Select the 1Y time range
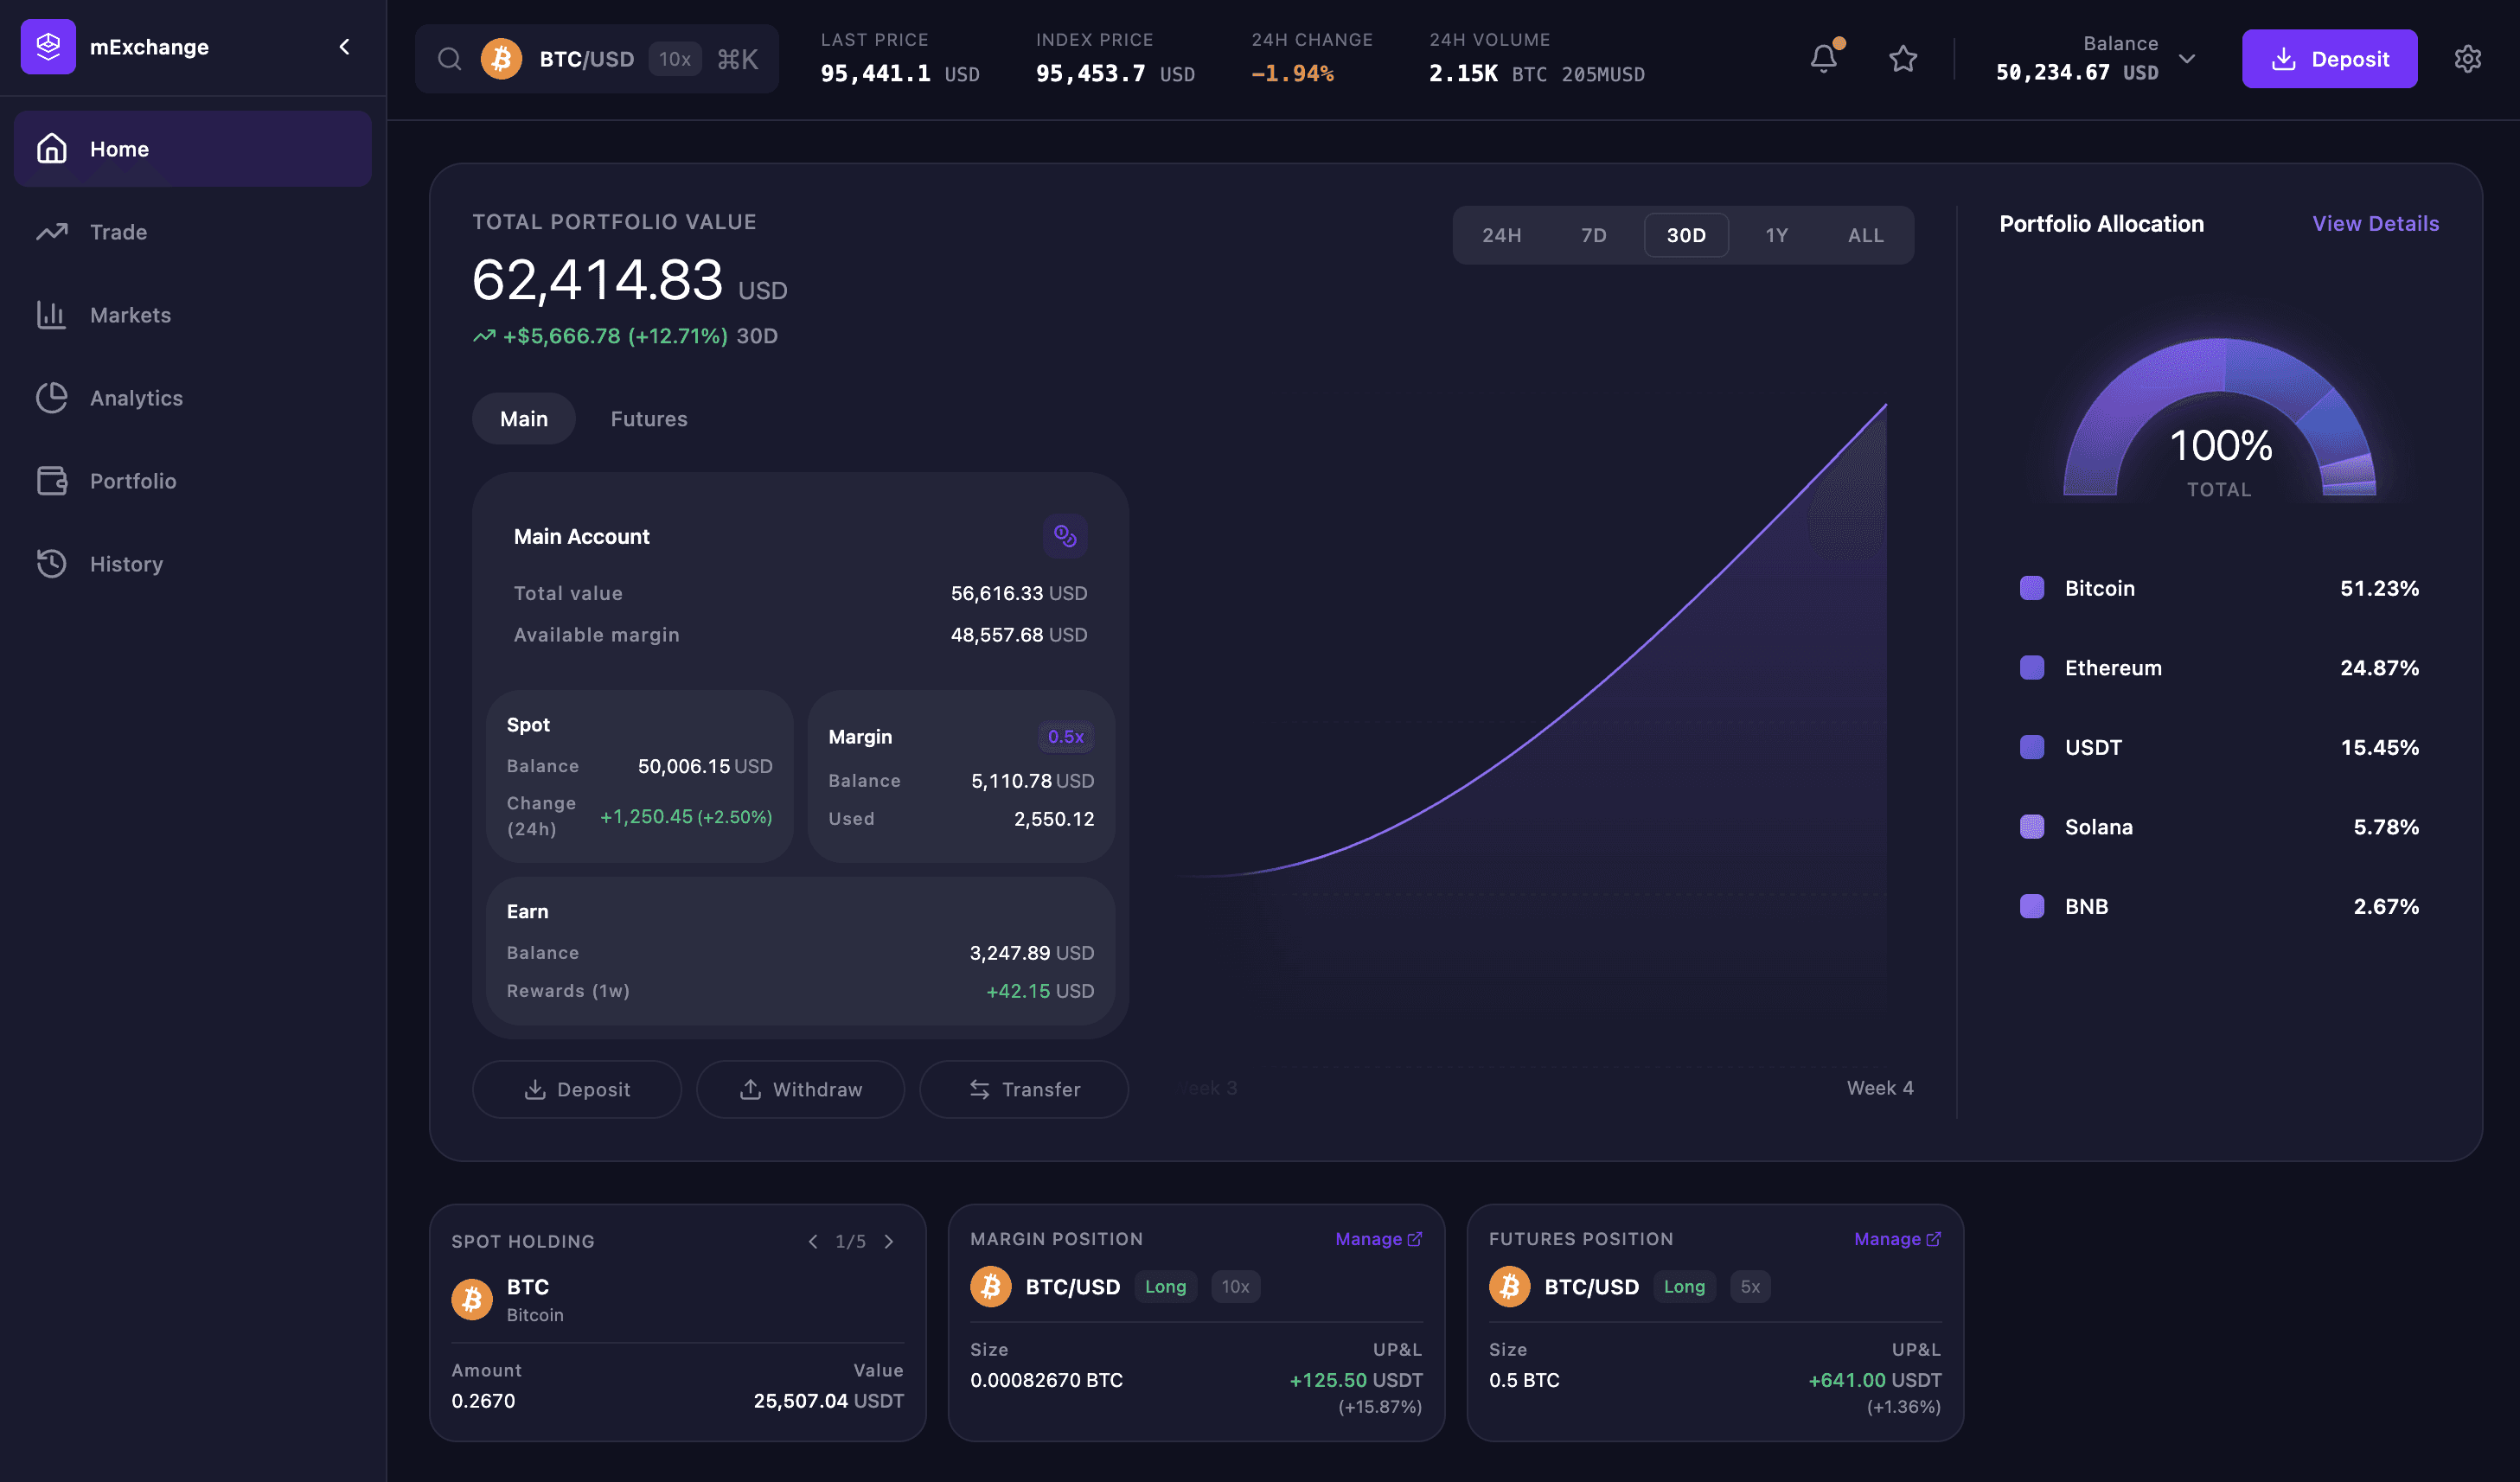The height and width of the screenshot is (1482, 2520). 1776,235
